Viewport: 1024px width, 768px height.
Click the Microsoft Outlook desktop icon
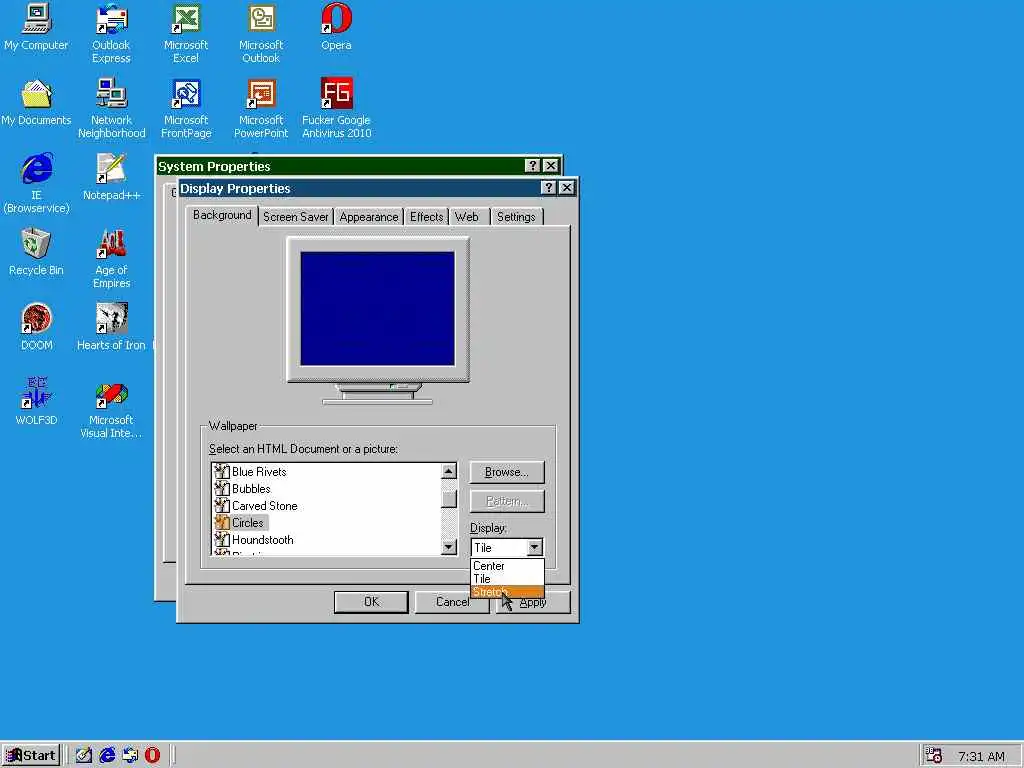pyautogui.click(x=261, y=33)
